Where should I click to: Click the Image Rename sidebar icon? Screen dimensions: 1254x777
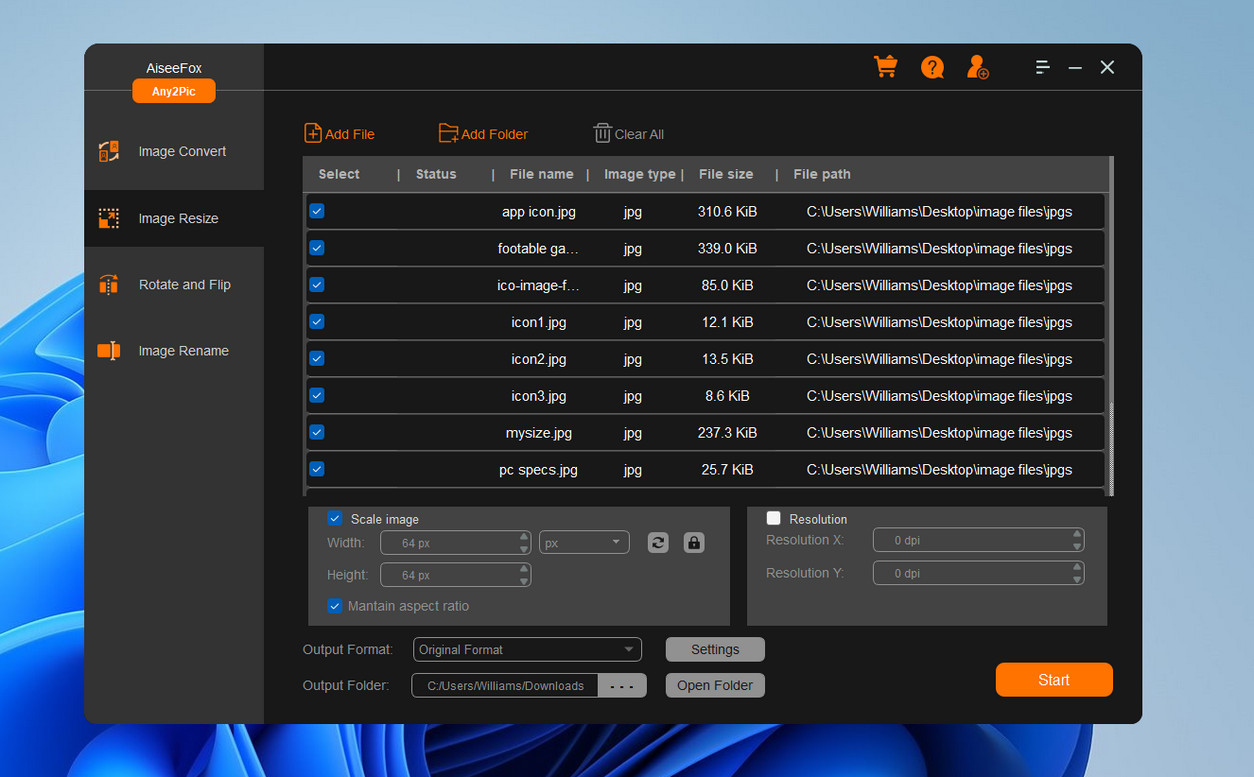(x=109, y=350)
